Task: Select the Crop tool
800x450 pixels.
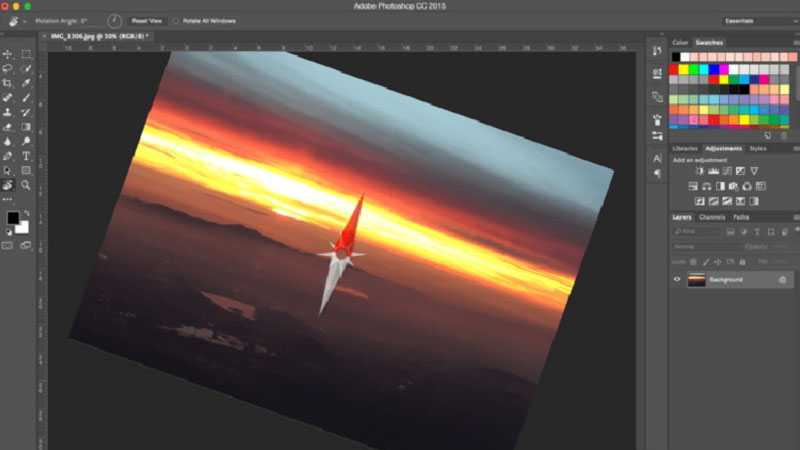Action: click(8, 83)
